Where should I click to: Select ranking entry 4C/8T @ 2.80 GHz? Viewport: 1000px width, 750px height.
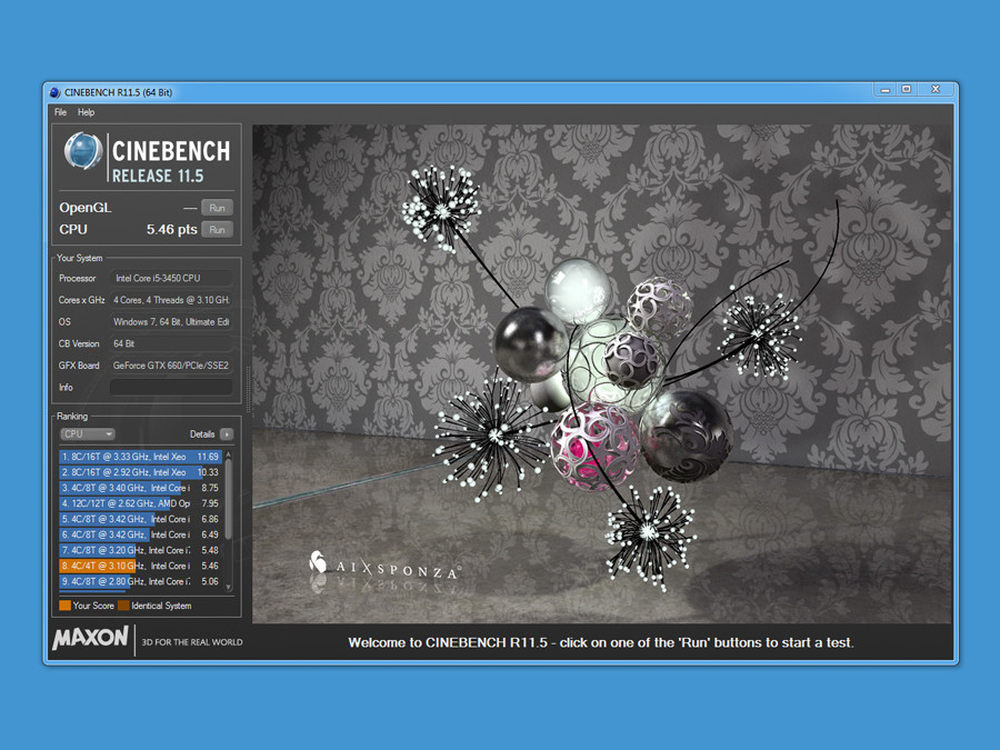pos(140,582)
